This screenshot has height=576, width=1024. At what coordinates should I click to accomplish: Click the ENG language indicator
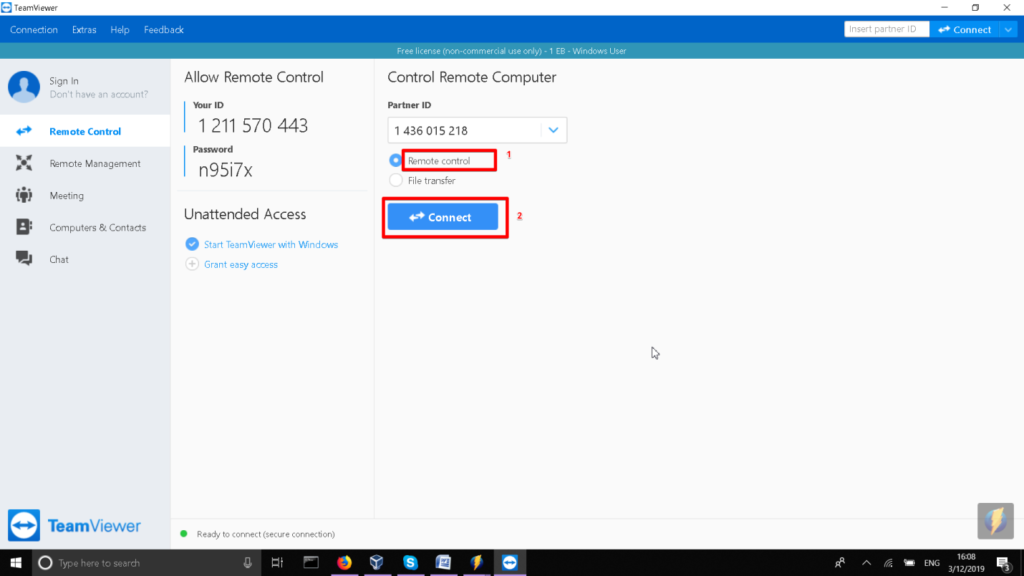tap(932, 562)
